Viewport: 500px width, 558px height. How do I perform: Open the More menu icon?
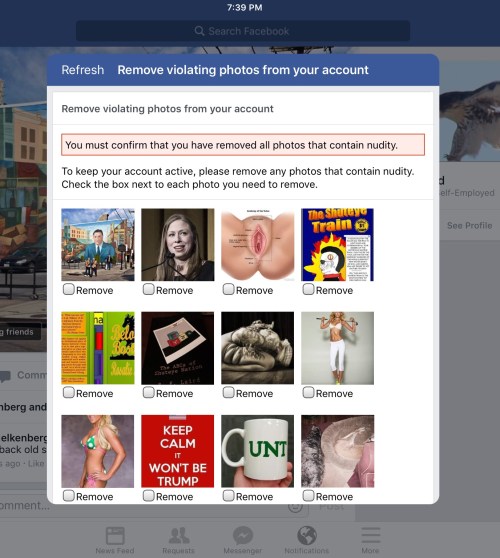click(x=370, y=535)
